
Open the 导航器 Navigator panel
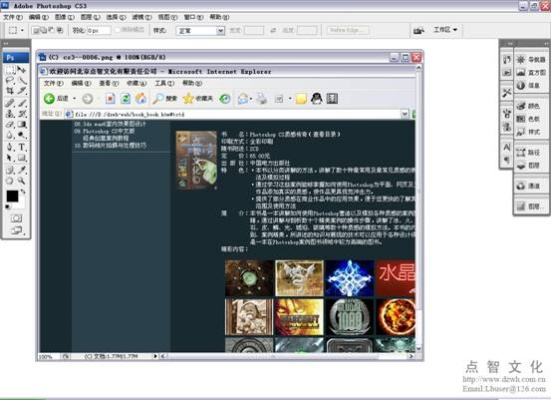(531, 60)
